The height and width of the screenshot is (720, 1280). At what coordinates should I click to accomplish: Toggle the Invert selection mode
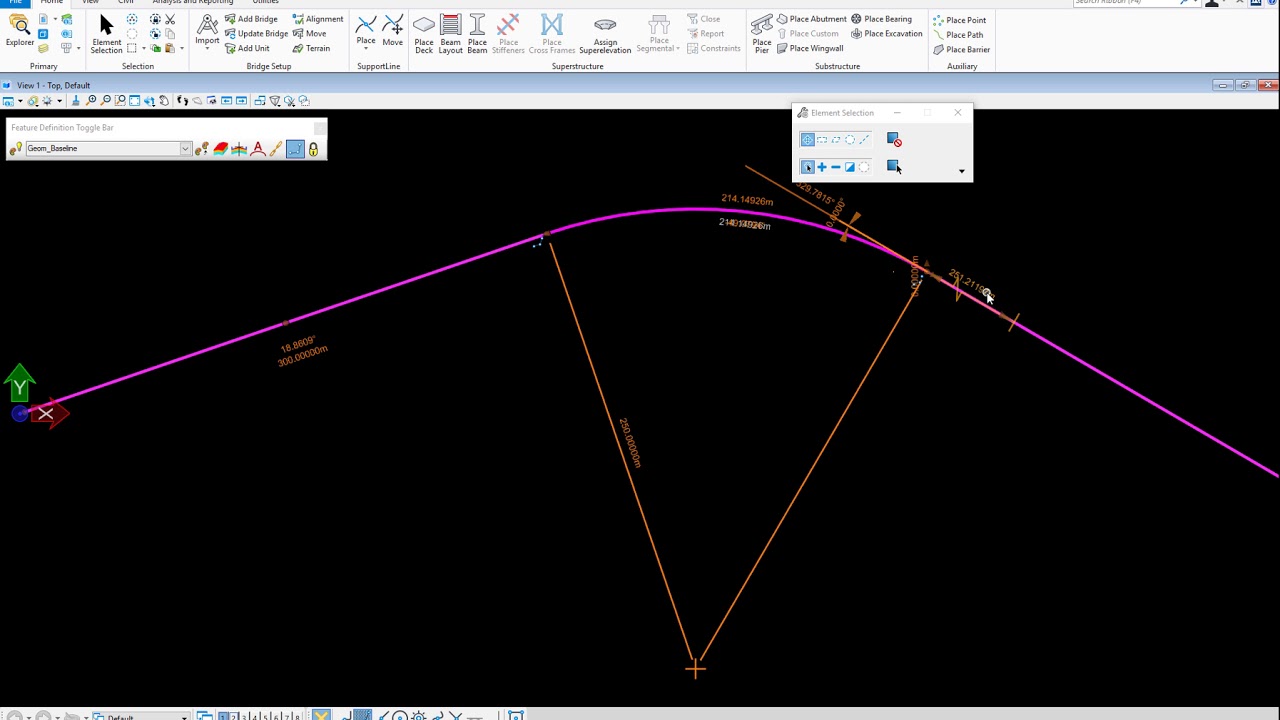[849, 167]
